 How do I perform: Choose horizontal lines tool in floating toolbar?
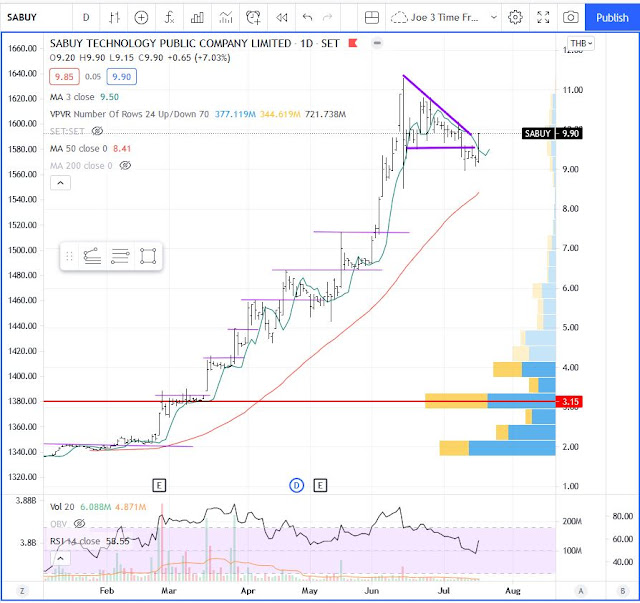[120, 256]
